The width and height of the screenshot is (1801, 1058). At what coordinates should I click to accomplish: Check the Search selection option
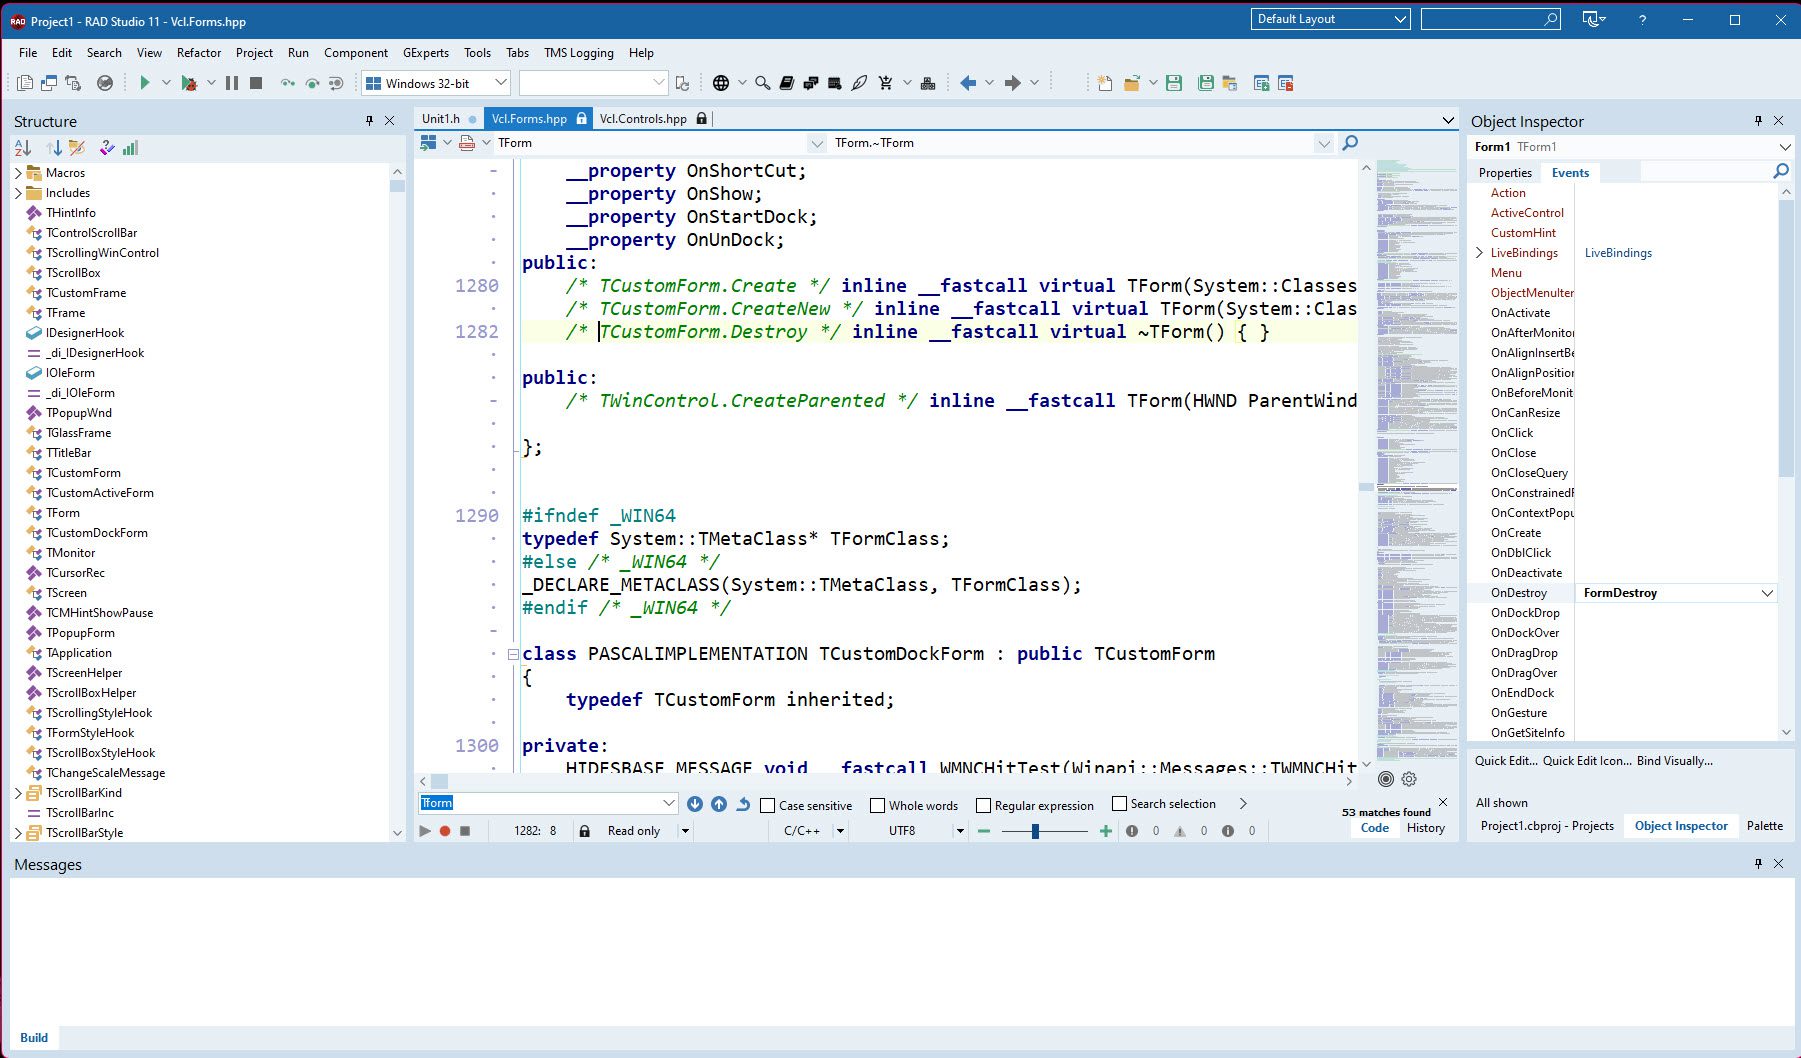1120,804
